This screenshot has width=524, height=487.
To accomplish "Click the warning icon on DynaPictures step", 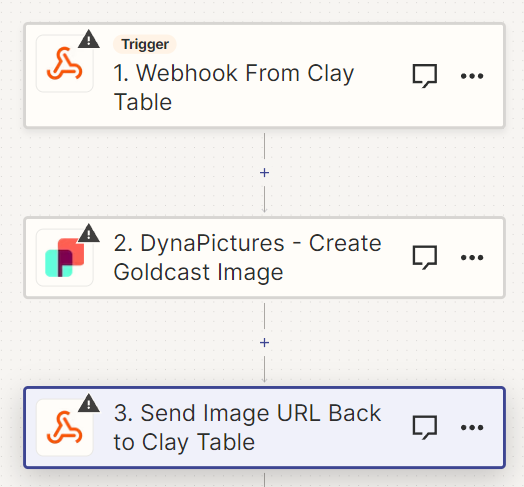I will tap(89, 233).
